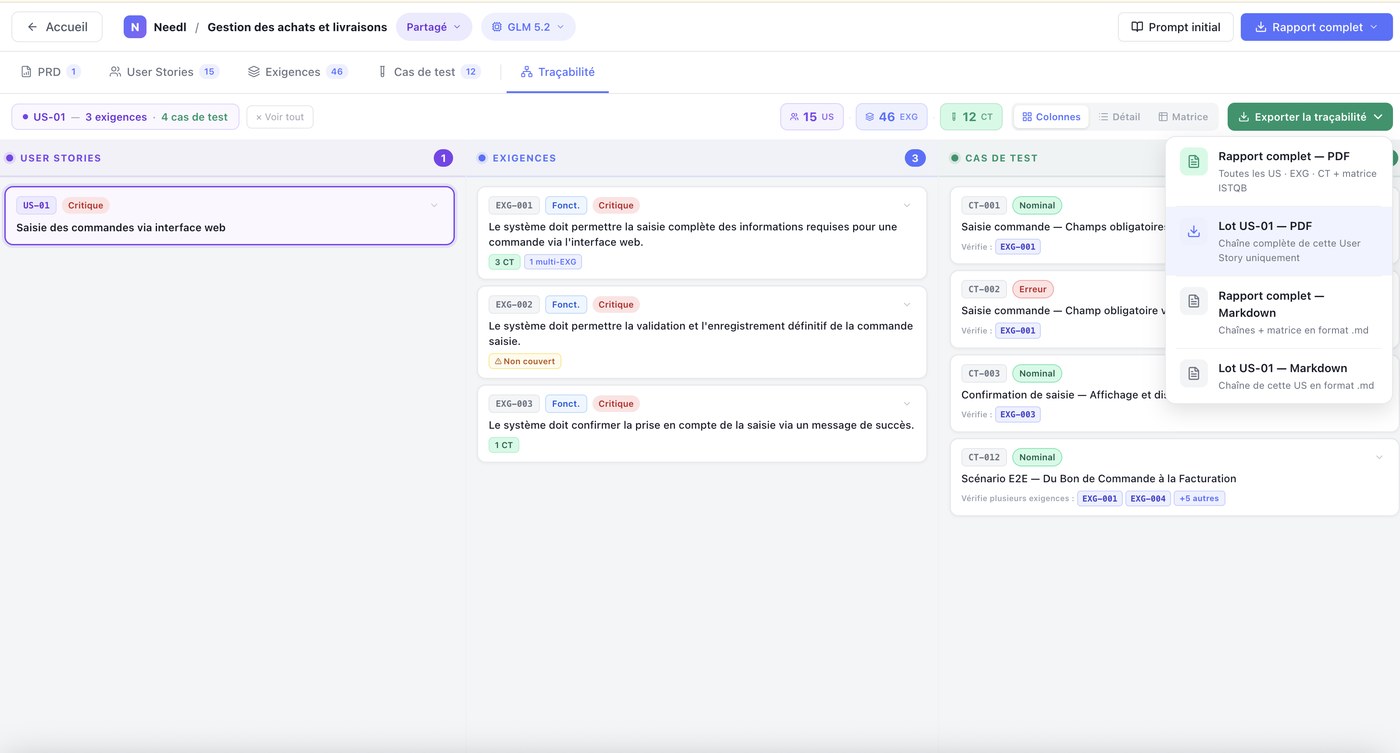Screen dimensions: 1400x753
Task: Click the 1 multi-EXG tag on EXG-001
Action: (x=553, y=262)
